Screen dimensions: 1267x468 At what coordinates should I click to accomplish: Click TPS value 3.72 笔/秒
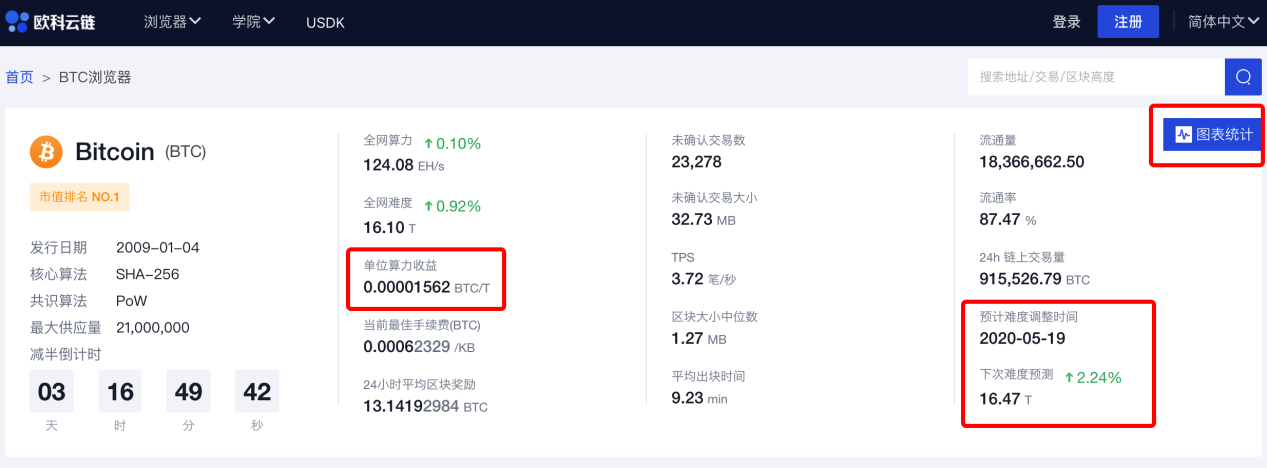pos(703,278)
